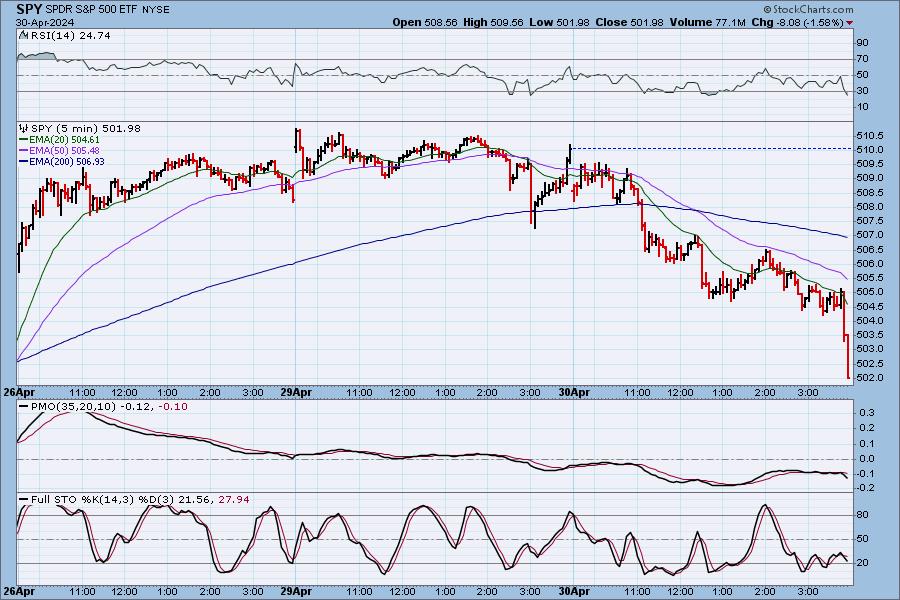The height and width of the screenshot is (600, 900).
Task: Click the black line swatch before PMO
Action: [24, 407]
